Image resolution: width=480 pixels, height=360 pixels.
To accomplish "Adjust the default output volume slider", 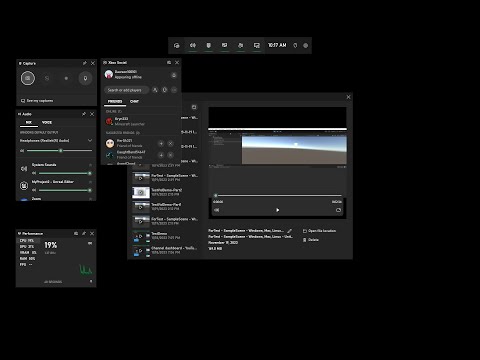I will pyautogui.click(x=60, y=151).
